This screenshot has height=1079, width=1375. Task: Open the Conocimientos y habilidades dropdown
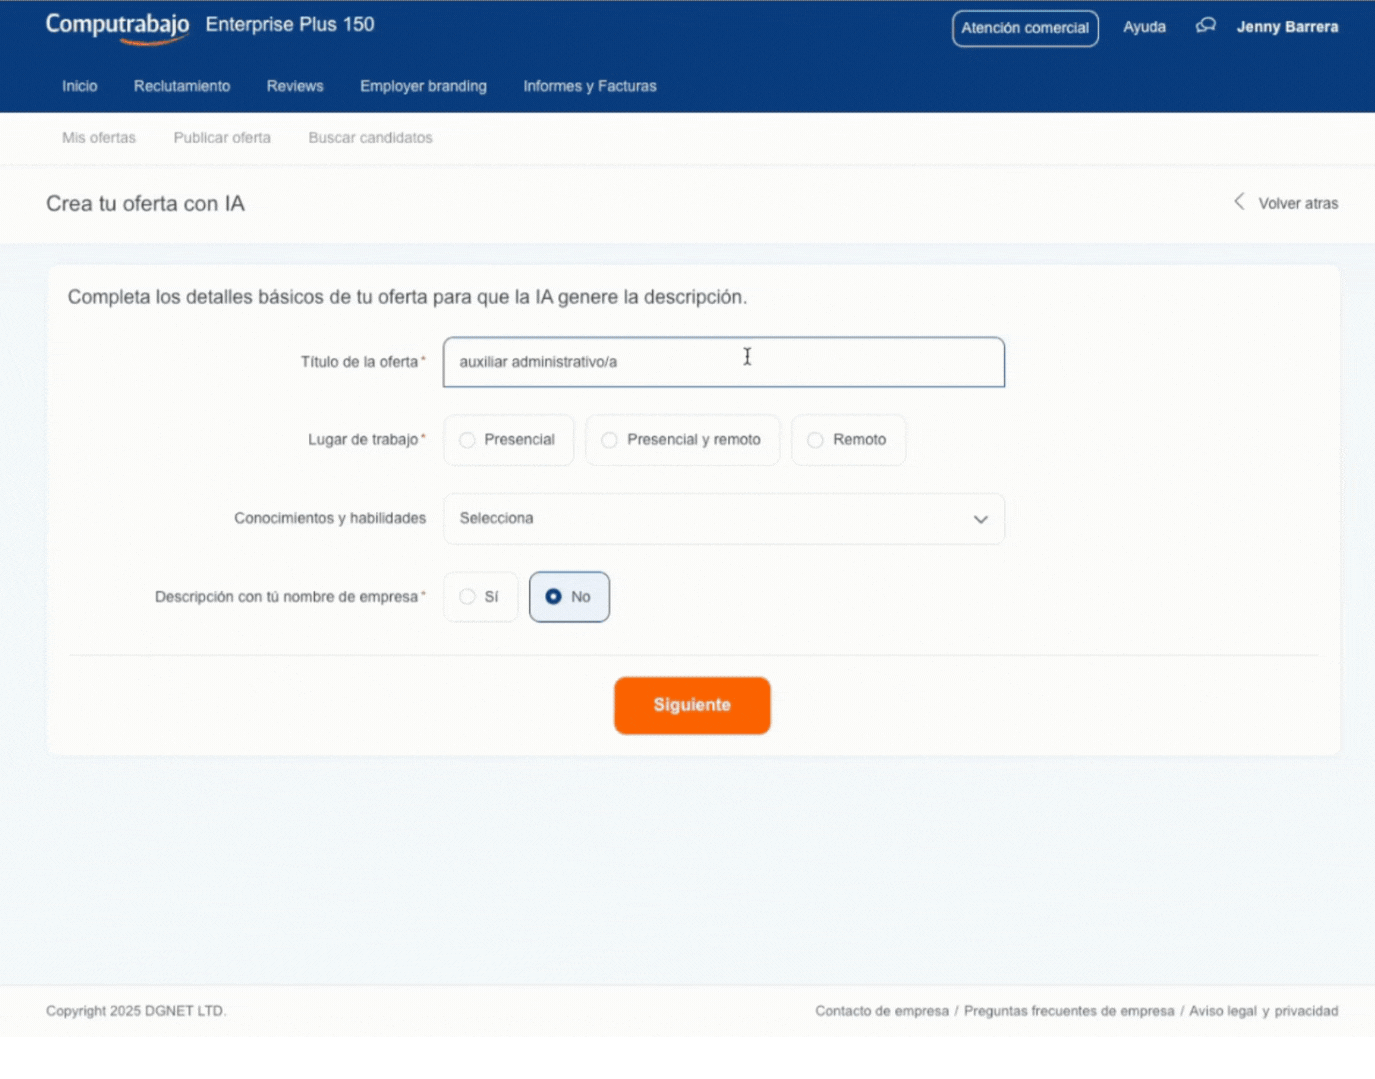click(x=724, y=519)
